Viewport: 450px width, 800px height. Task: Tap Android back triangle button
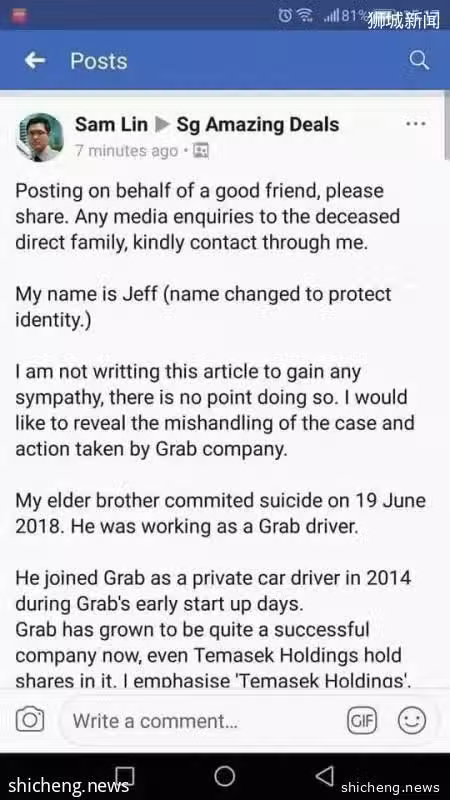click(x=325, y=776)
